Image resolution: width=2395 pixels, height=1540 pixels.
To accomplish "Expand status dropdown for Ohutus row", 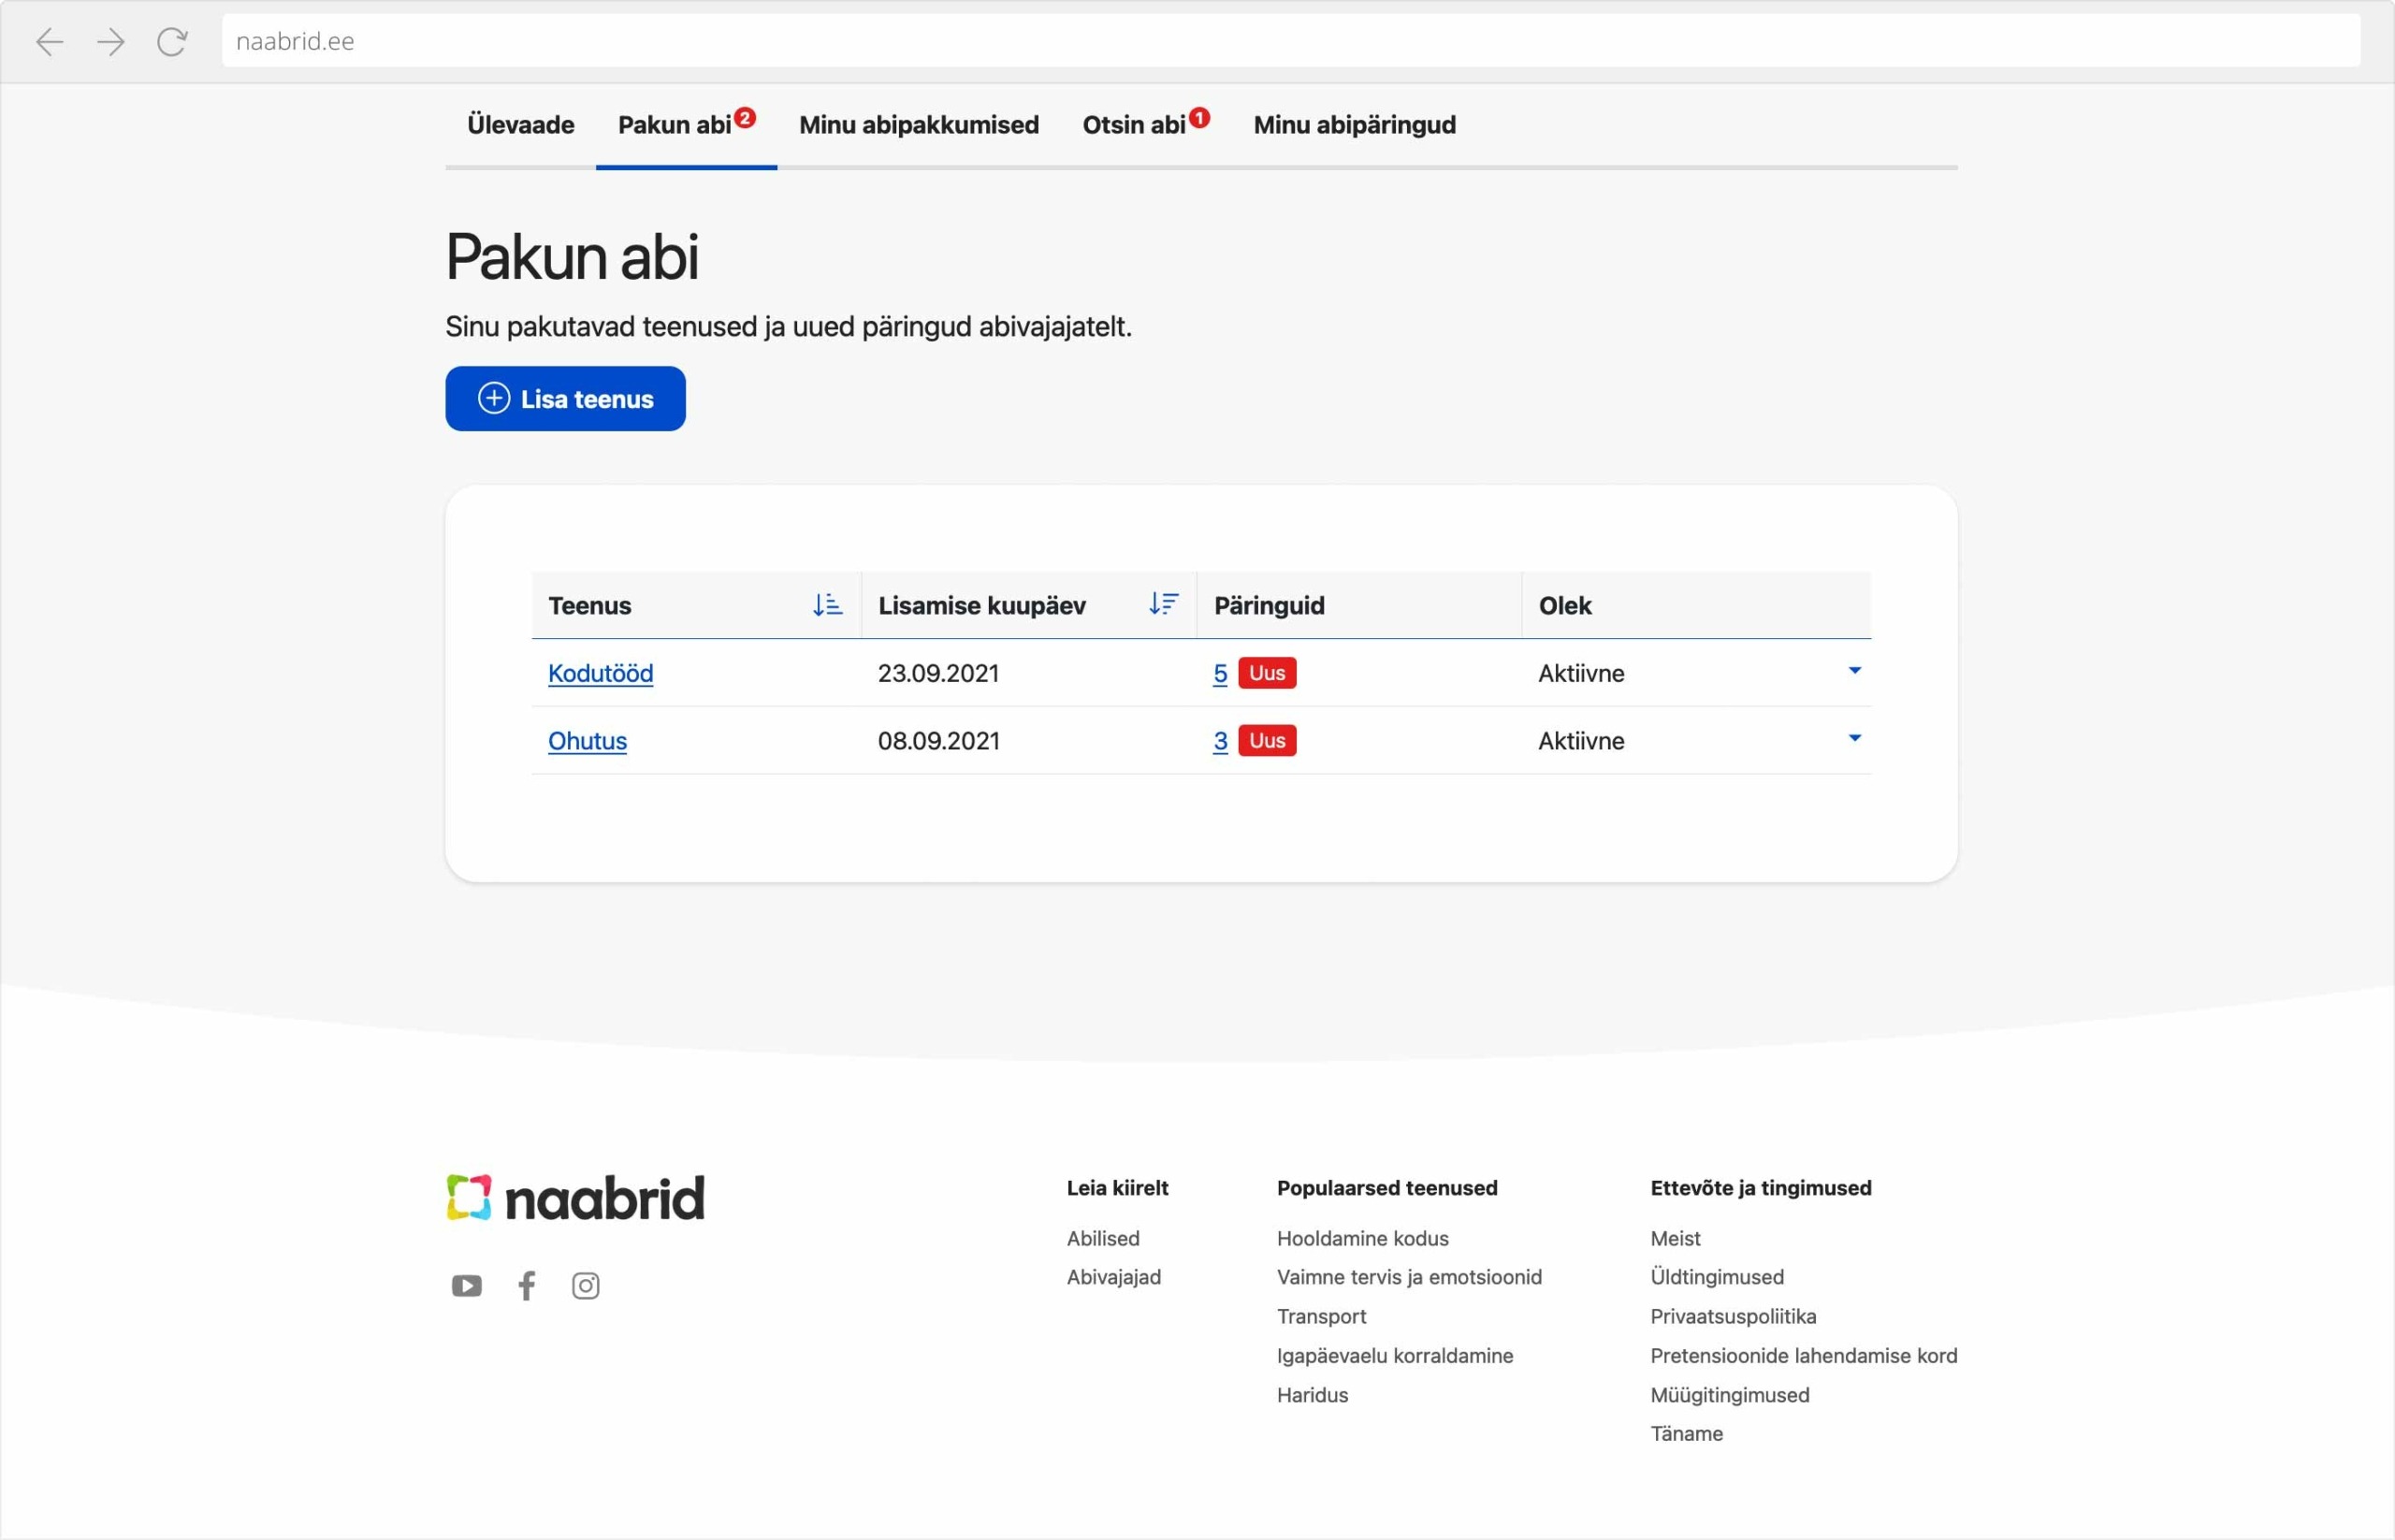I will point(1855,739).
